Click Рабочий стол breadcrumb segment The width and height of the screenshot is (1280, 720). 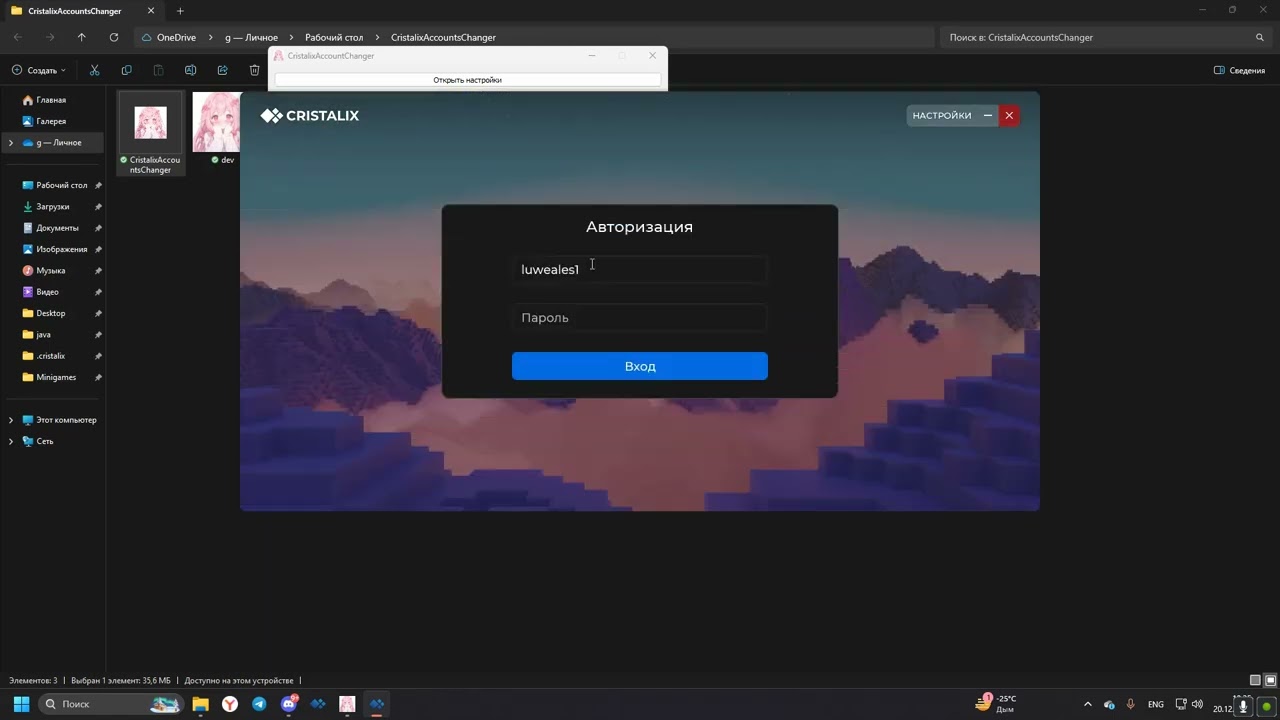click(x=334, y=37)
